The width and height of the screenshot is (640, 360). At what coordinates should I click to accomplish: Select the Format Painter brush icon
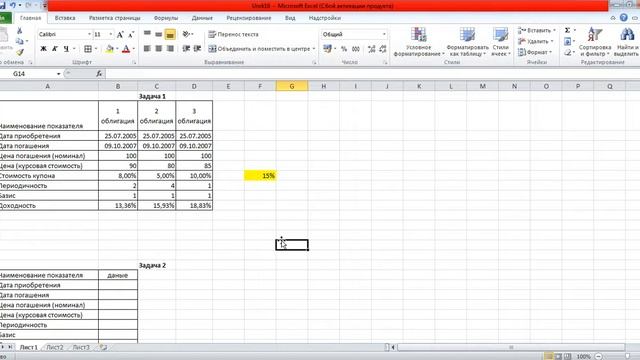(x=20, y=52)
